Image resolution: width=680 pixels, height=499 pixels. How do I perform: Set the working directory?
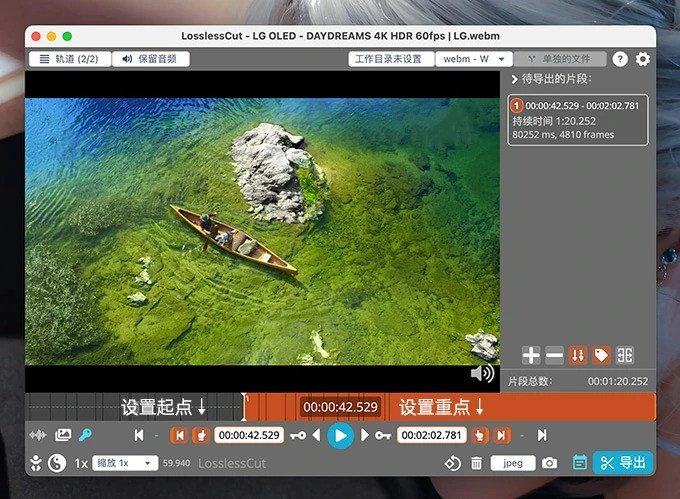[391, 59]
